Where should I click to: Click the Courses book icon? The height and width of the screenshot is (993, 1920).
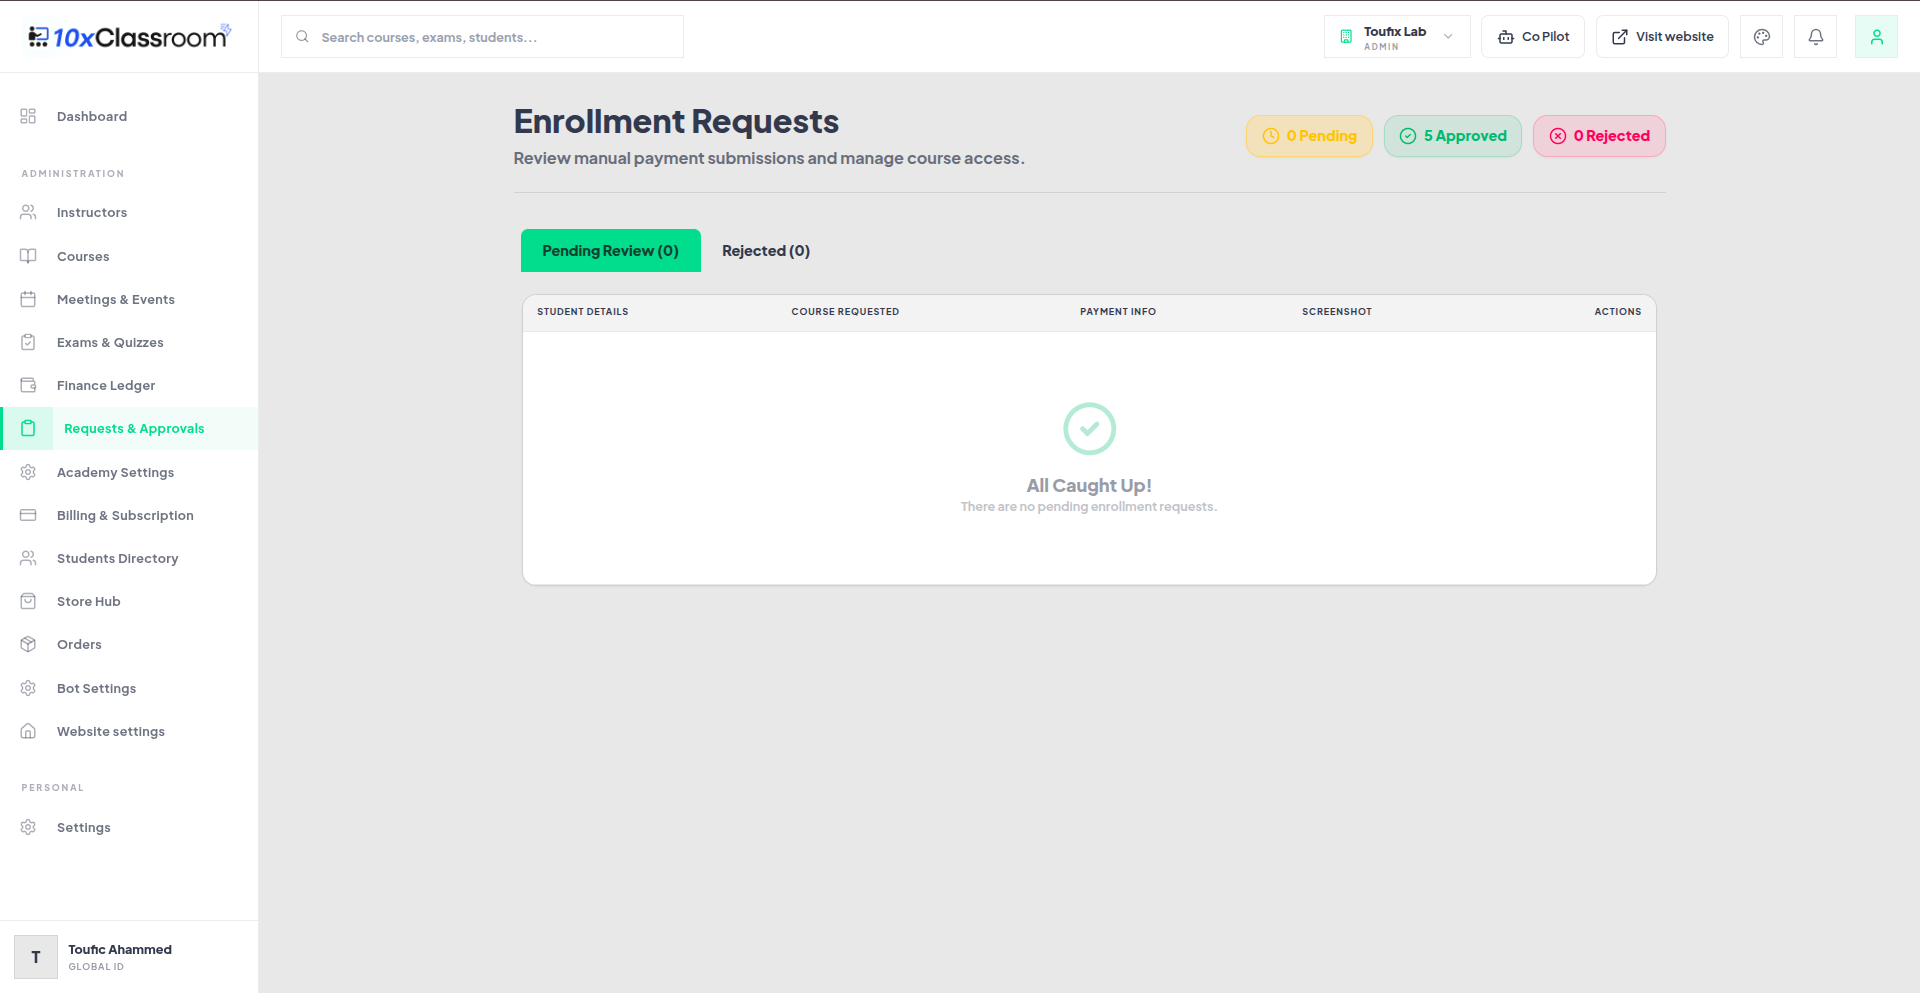(x=28, y=256)
